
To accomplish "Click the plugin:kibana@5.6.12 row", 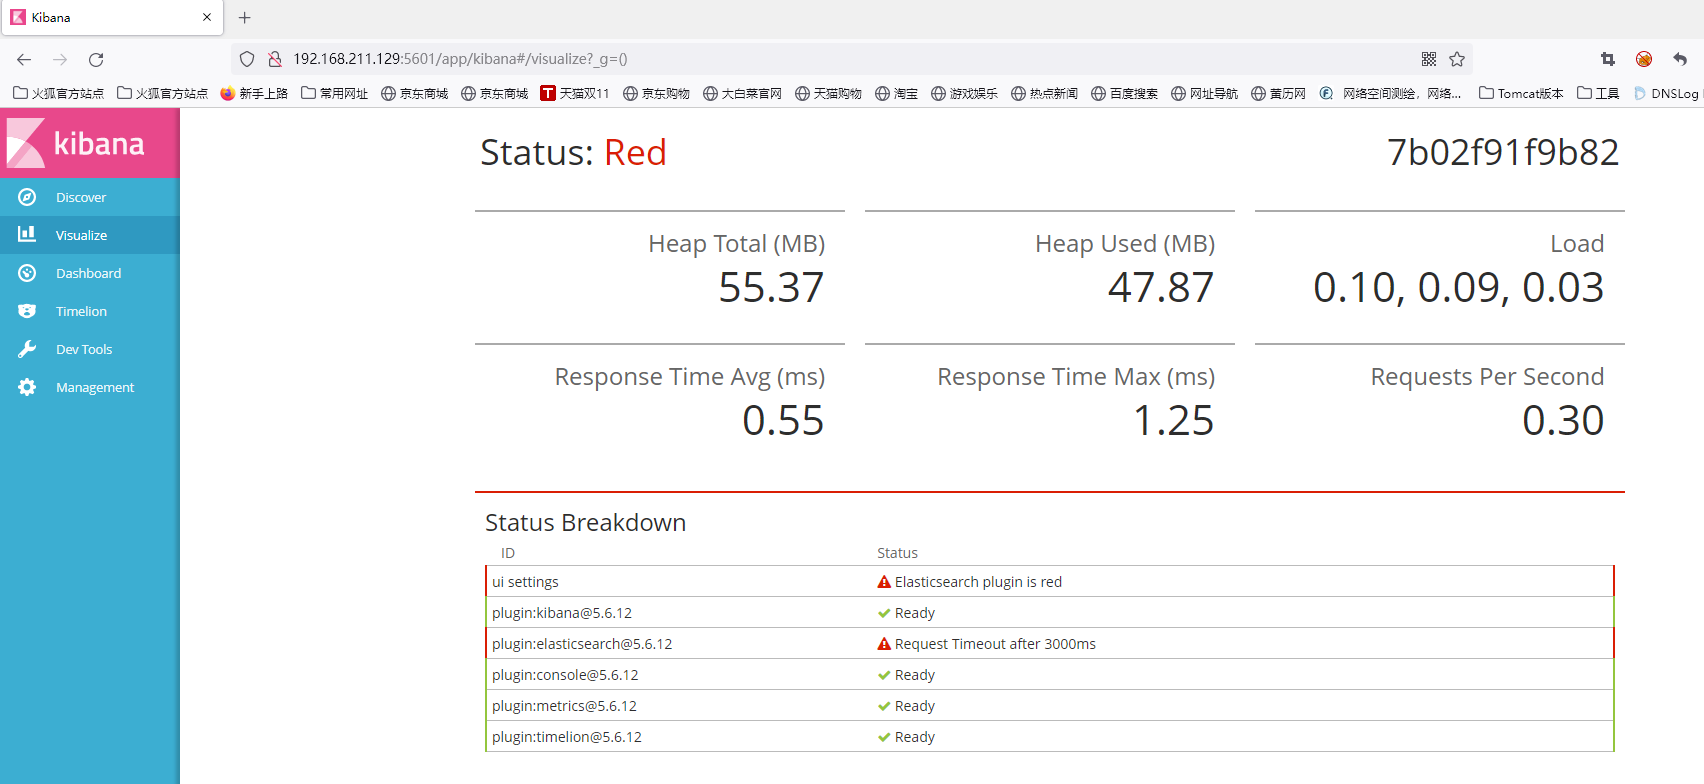I will click(x=1050, y=613).
